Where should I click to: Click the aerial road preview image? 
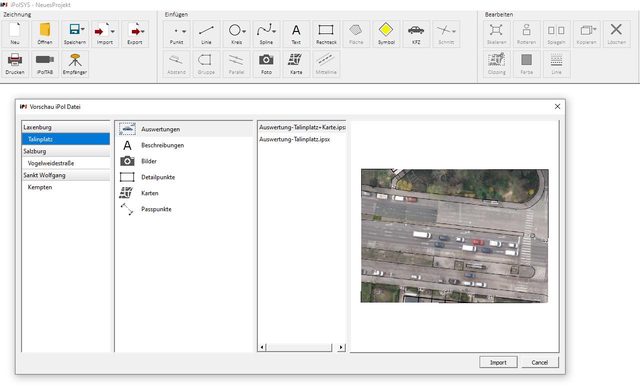[x=454, y=236]
